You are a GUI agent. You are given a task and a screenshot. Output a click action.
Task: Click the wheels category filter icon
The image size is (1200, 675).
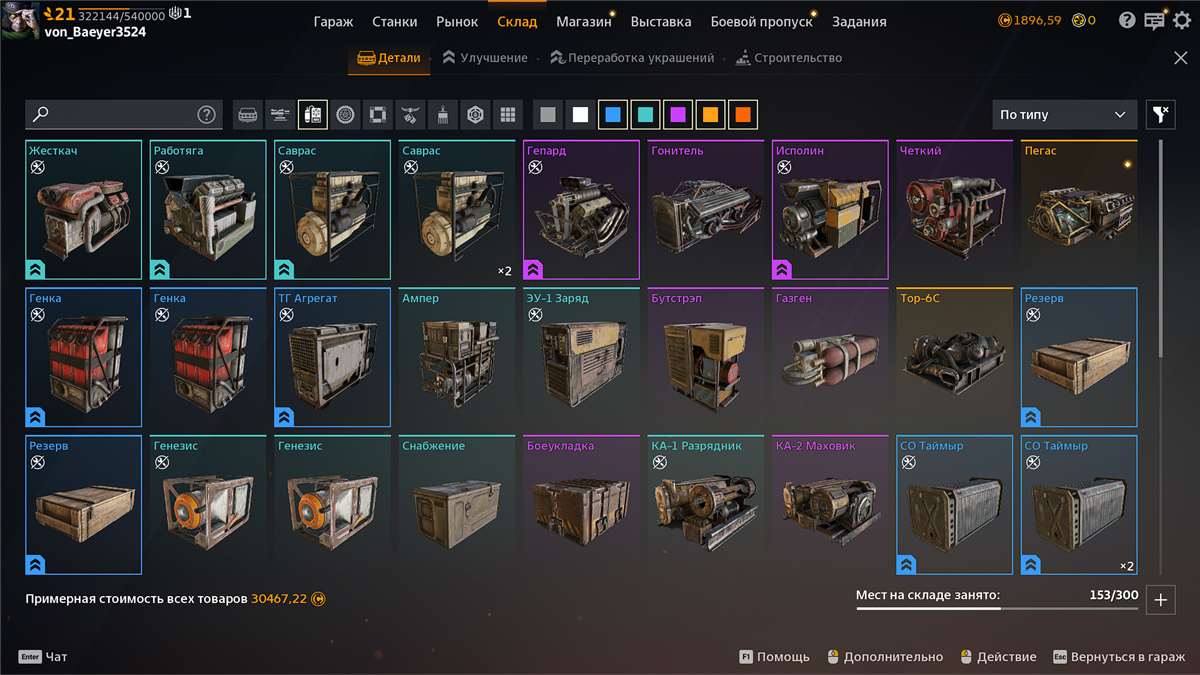pos(345,114)
